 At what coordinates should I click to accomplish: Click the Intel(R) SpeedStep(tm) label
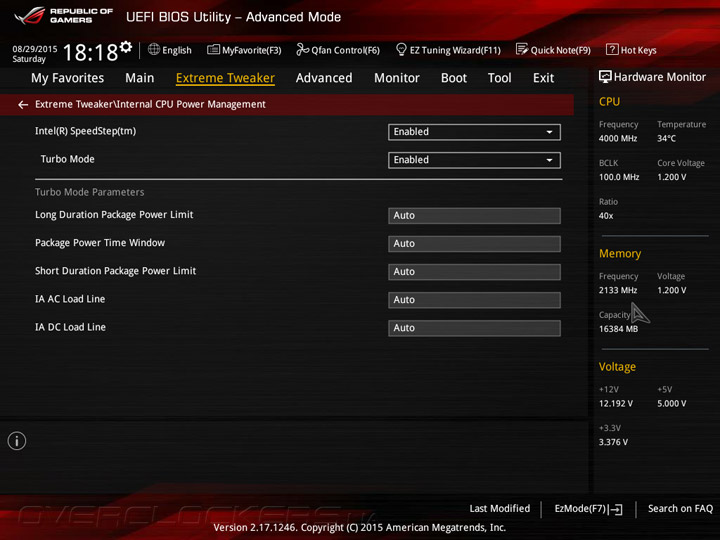pos(85,131)
